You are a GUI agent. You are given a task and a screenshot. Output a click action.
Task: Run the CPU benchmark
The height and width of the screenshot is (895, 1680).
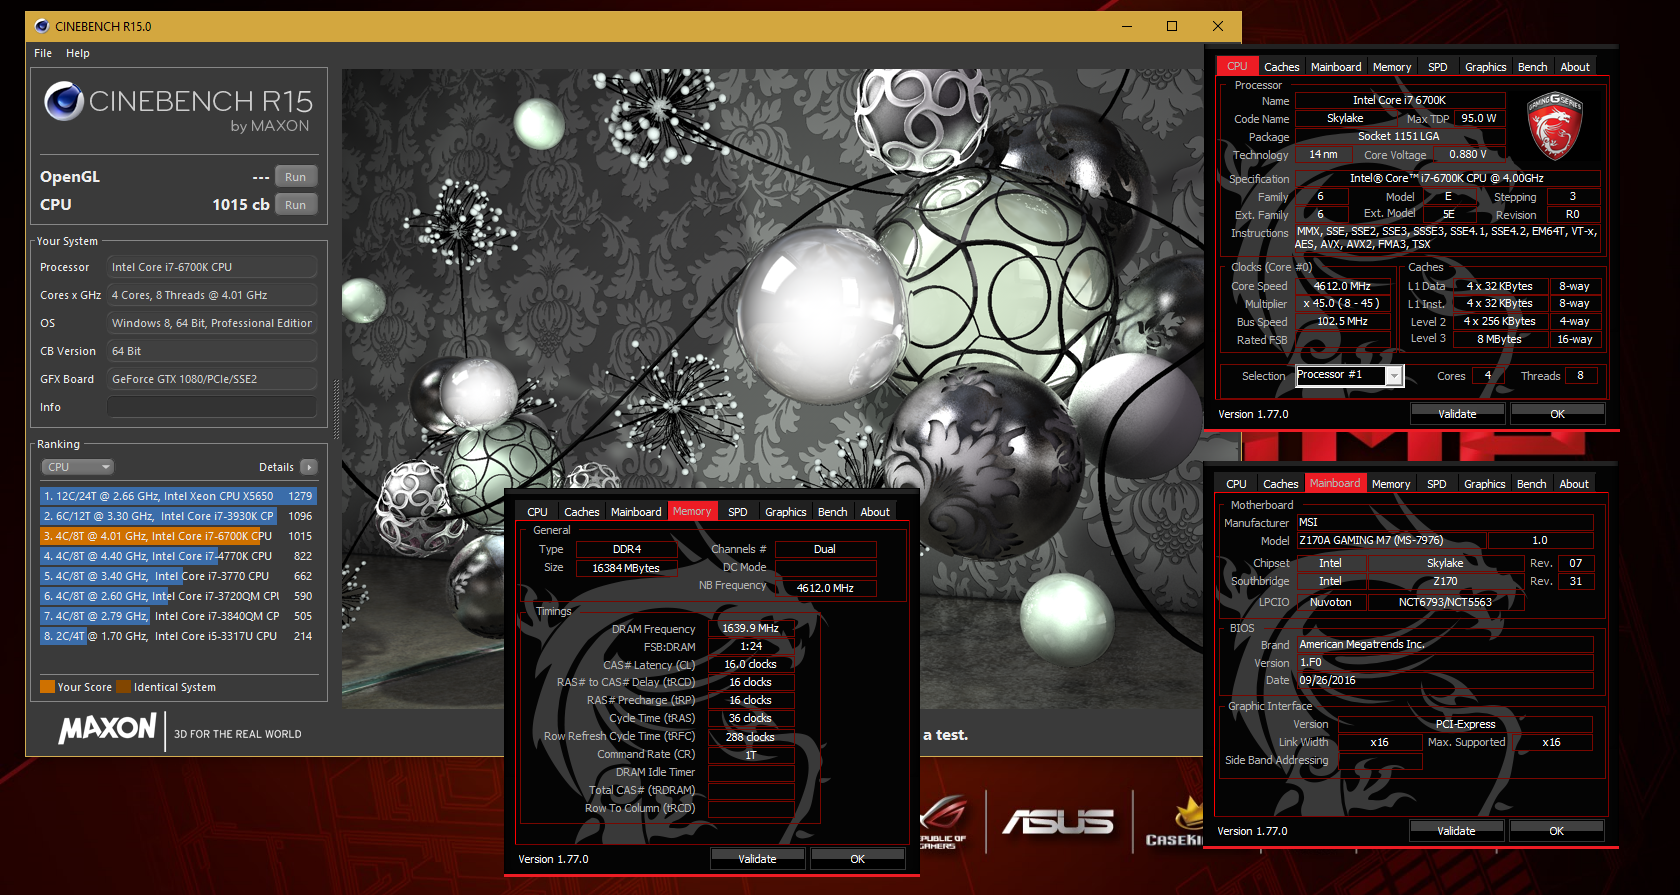tap(295, 205)
